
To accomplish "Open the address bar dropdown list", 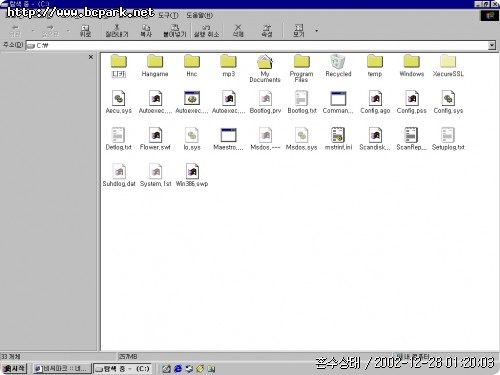I will point(492,45).
